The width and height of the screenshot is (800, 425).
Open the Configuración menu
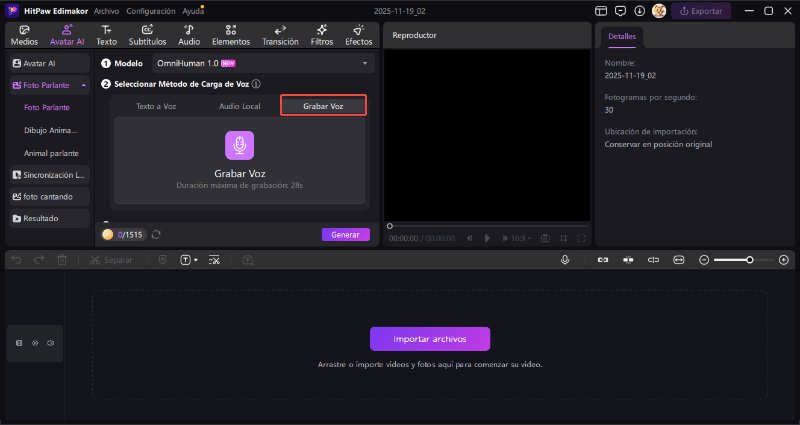151,11
